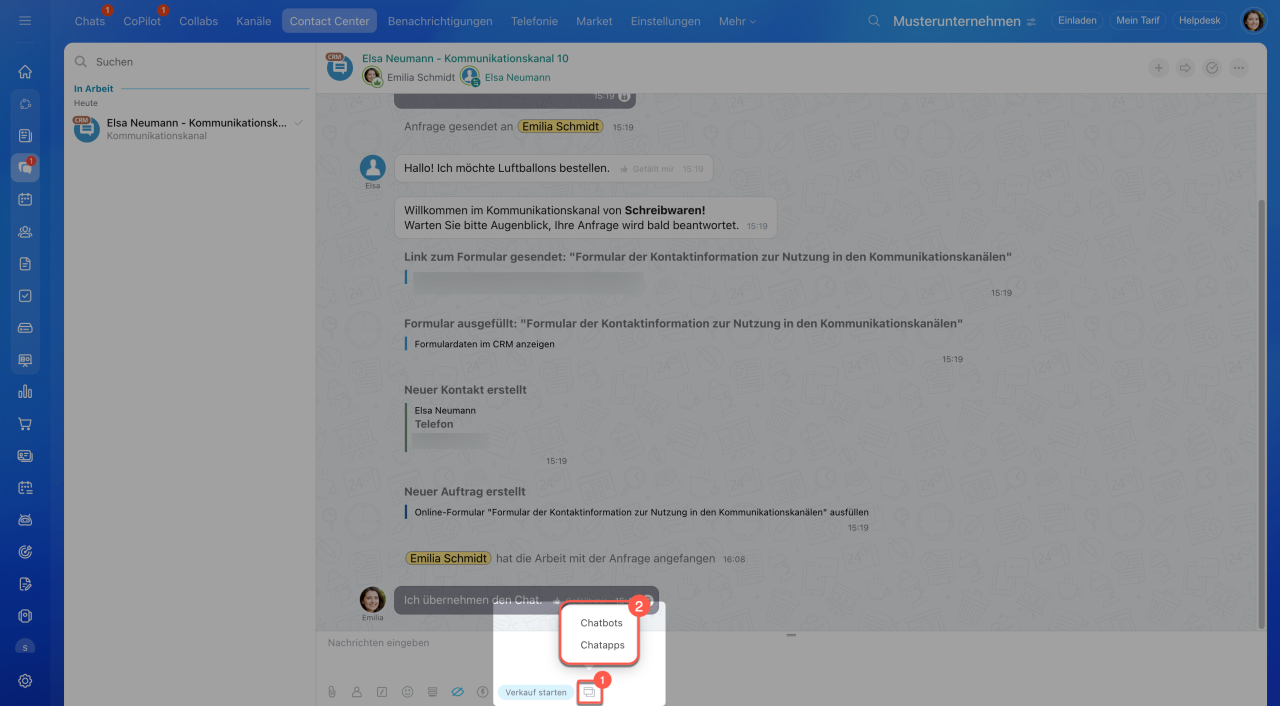The image size is (1280, 706).
Task: Open the hamburger main menu
Action: (25, 21)
